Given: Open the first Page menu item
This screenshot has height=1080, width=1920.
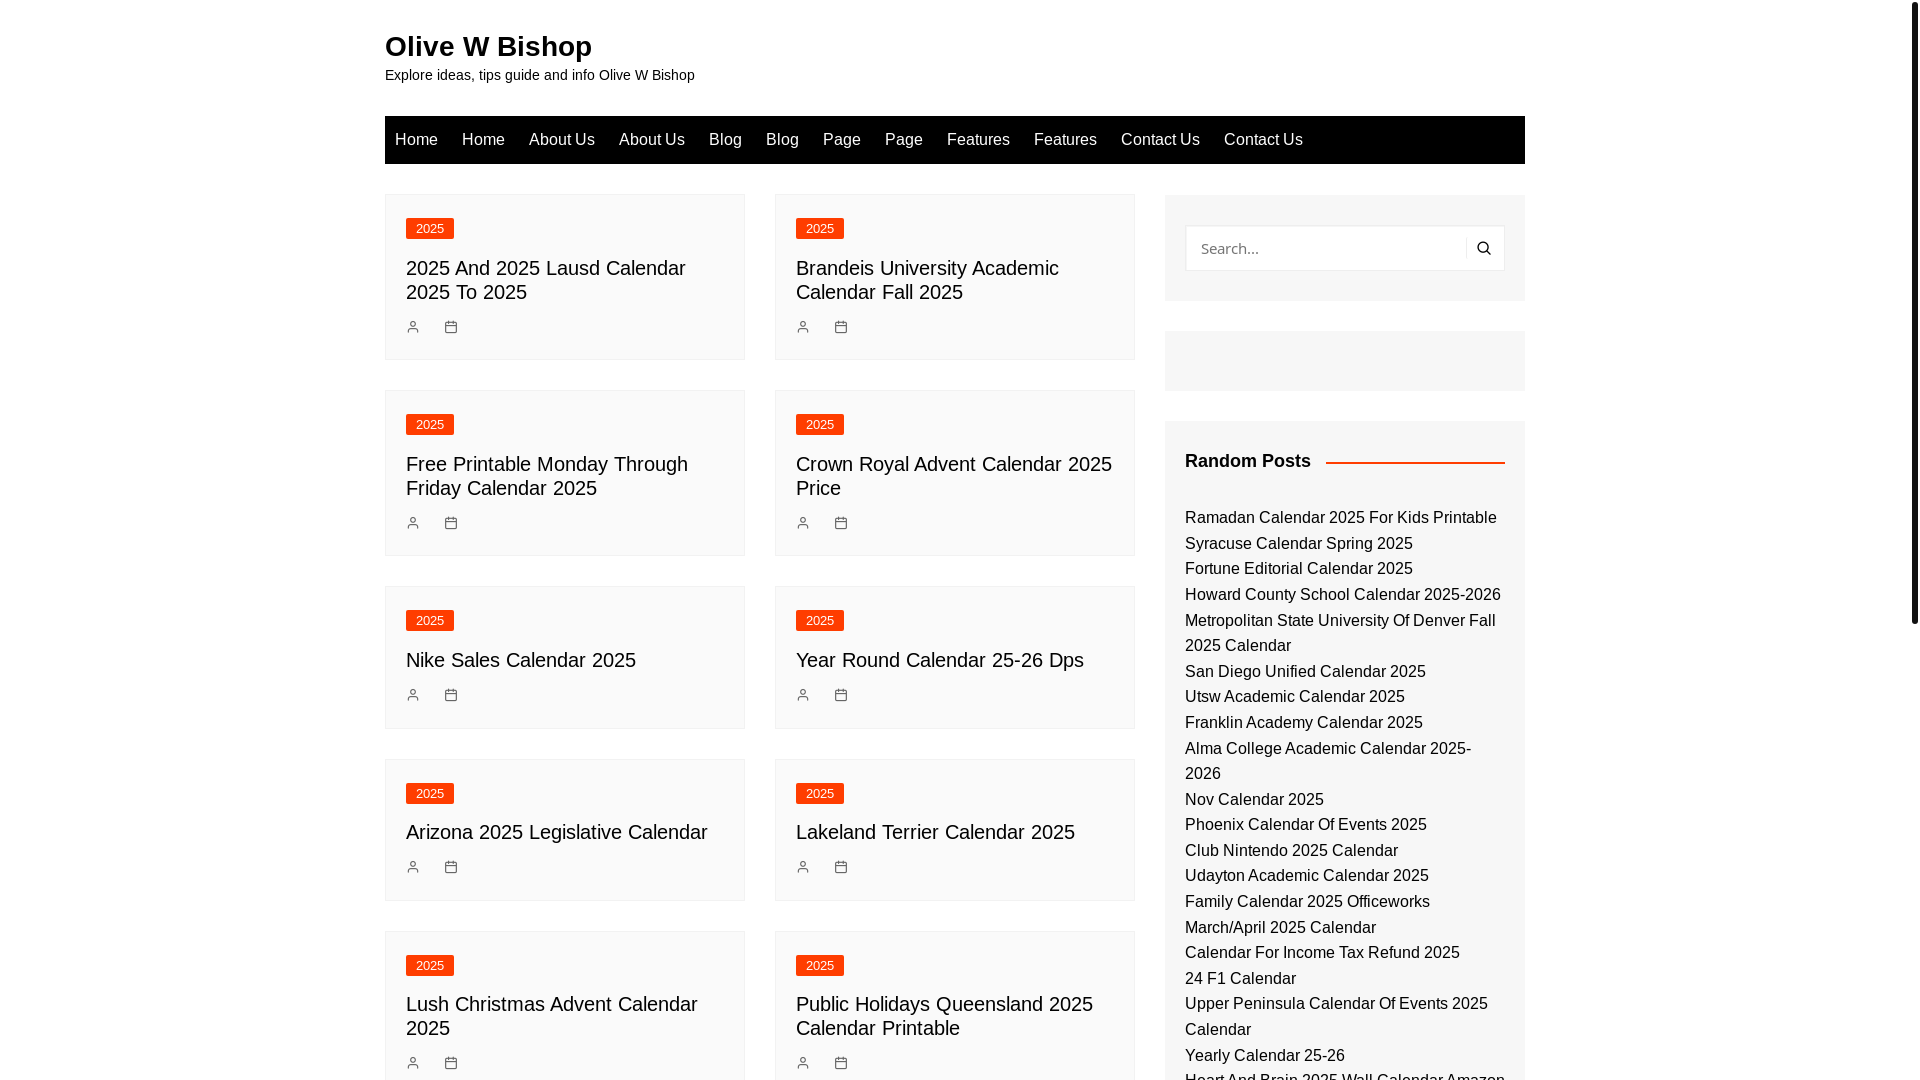Looking at the screenshot, I should [x=842, y=140].
